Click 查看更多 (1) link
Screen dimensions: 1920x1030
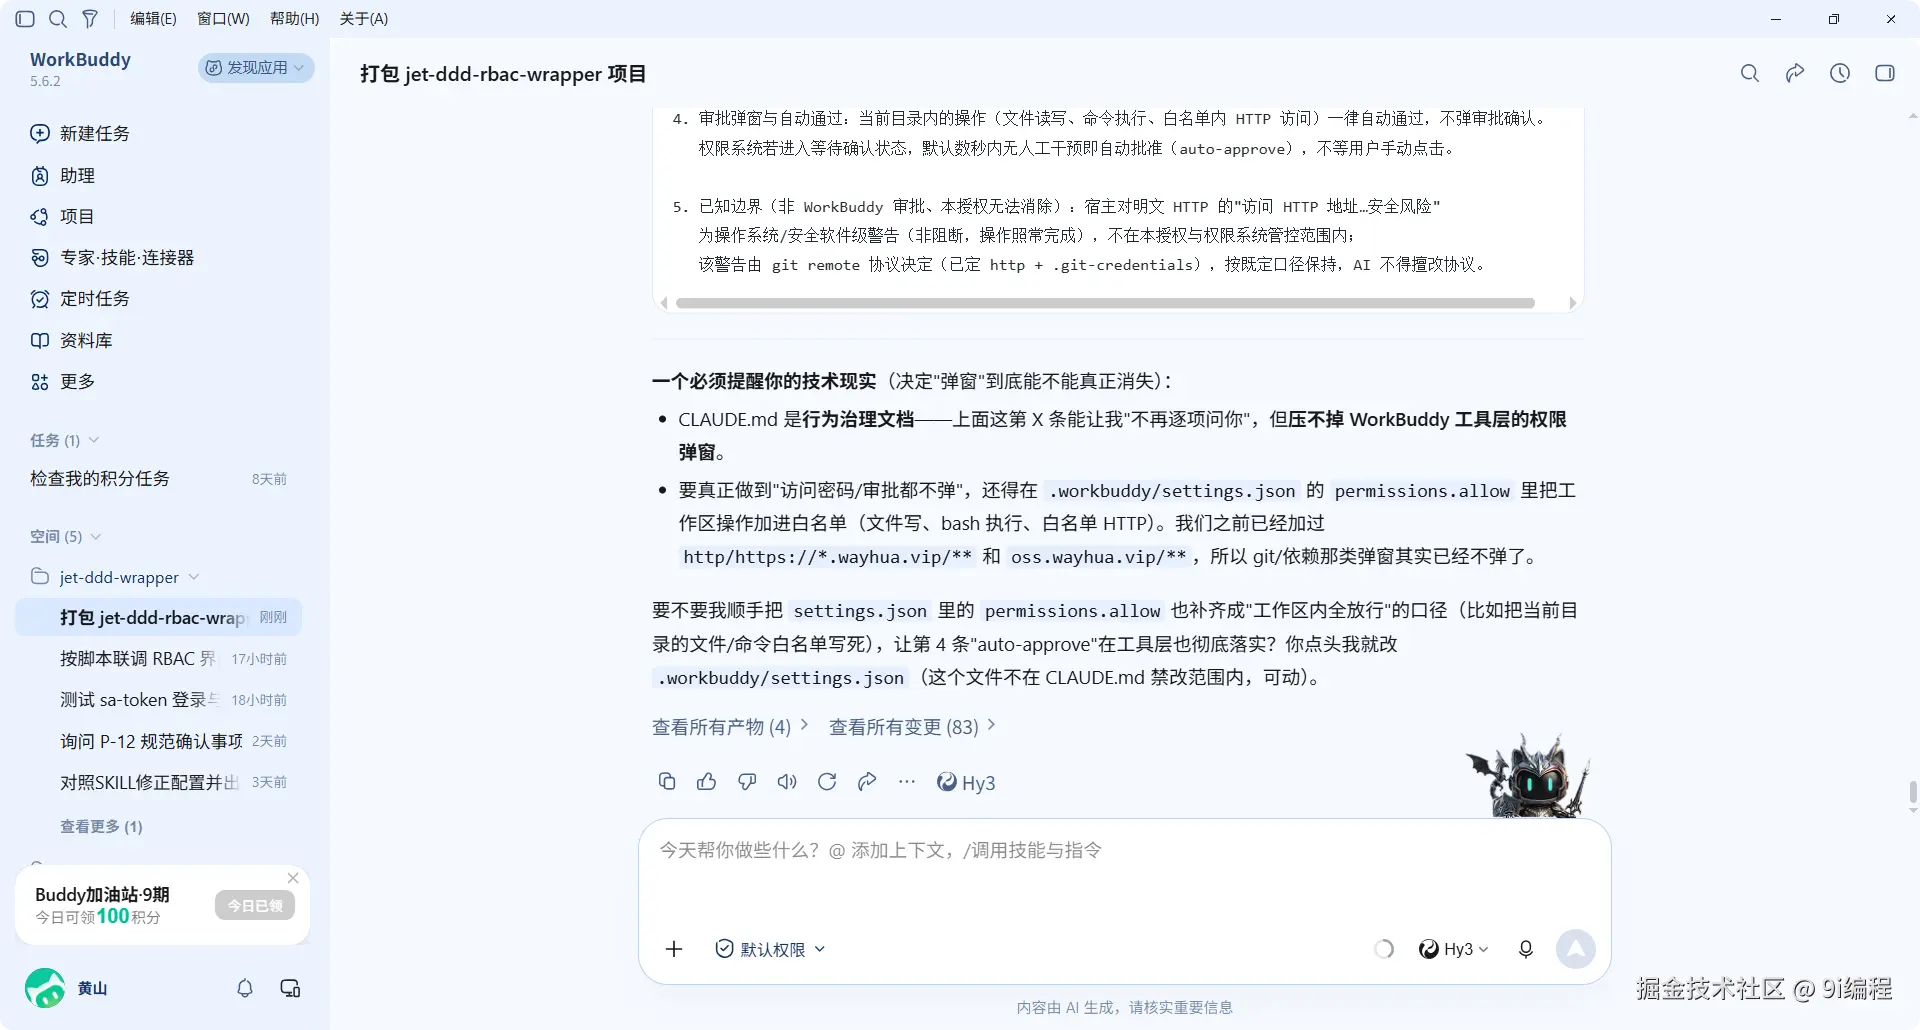(101, 826)
